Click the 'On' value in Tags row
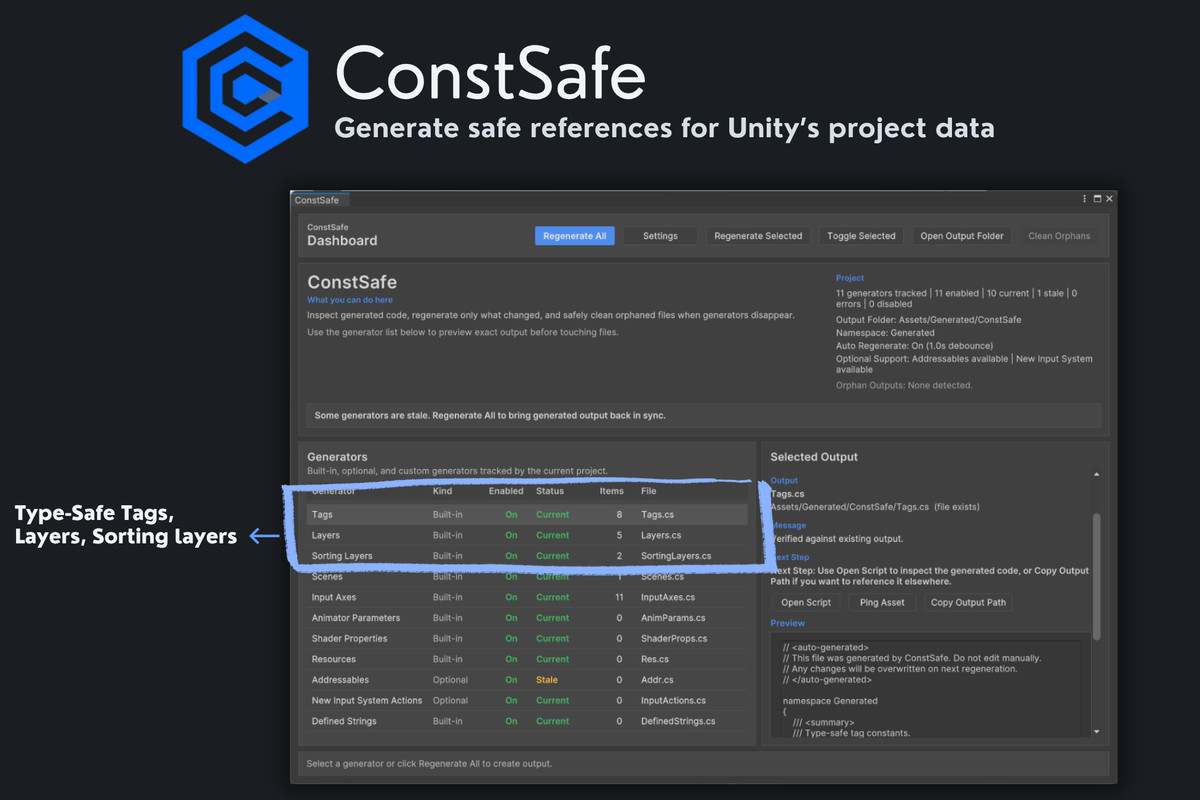 tap(511, 515)
